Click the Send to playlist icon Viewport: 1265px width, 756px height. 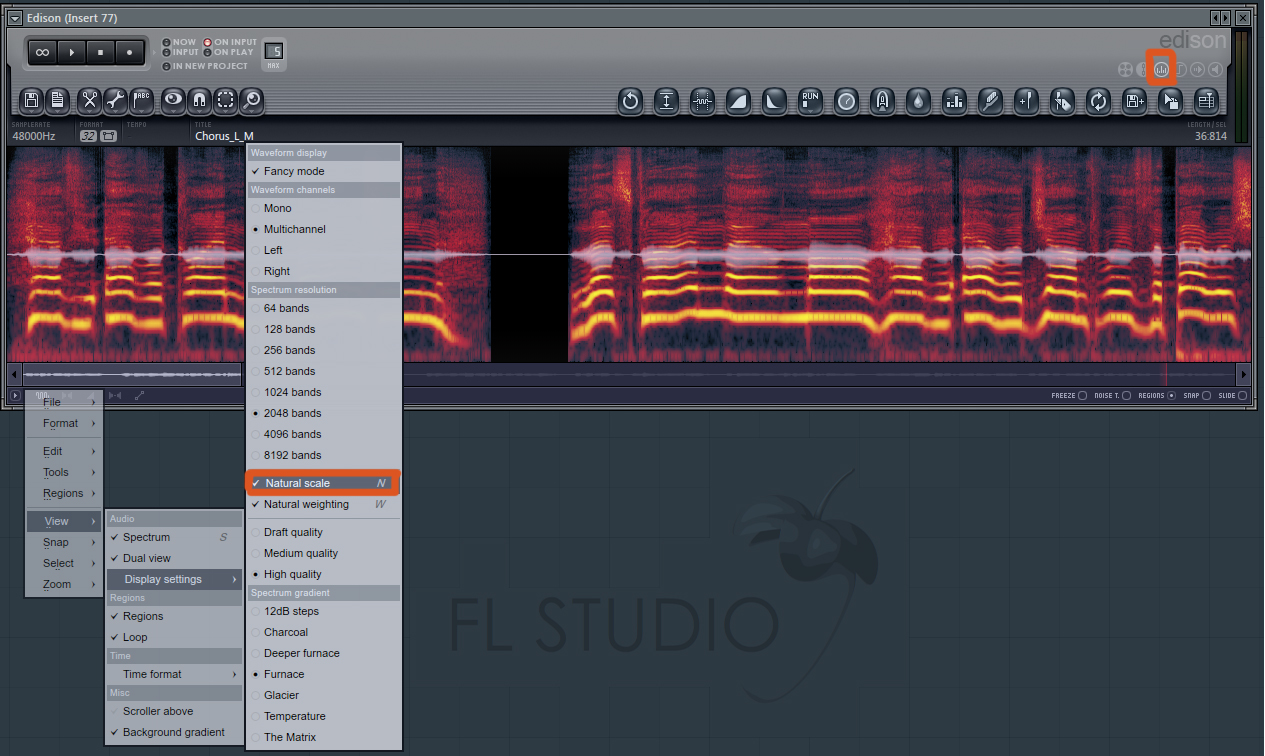tap(1206, 100)
